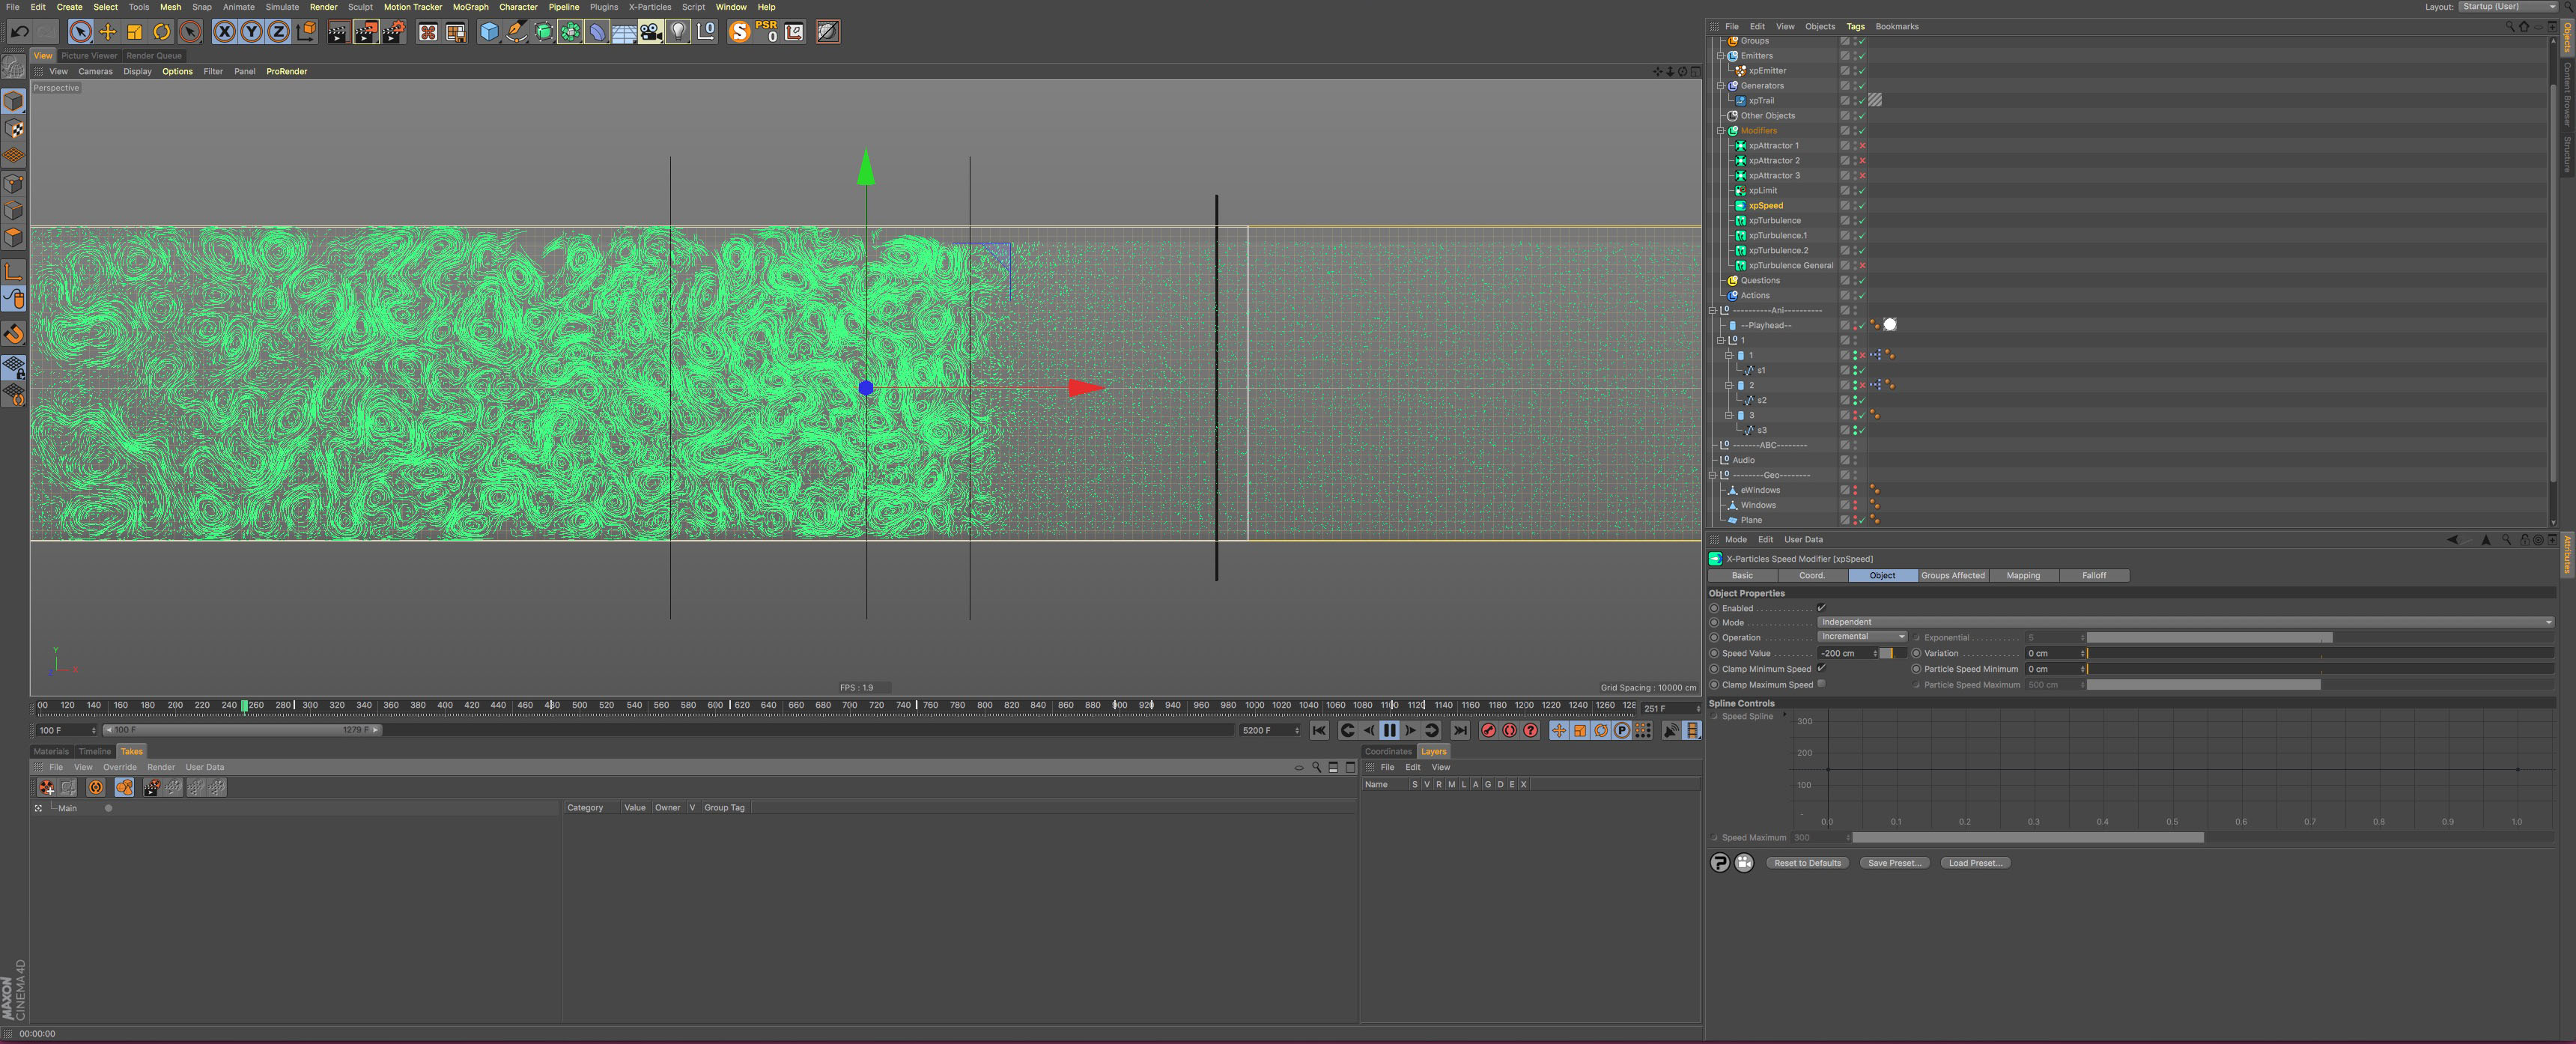2576x1044 pixels.
Task: Click the Light object icon
Action: coord(678,32)
